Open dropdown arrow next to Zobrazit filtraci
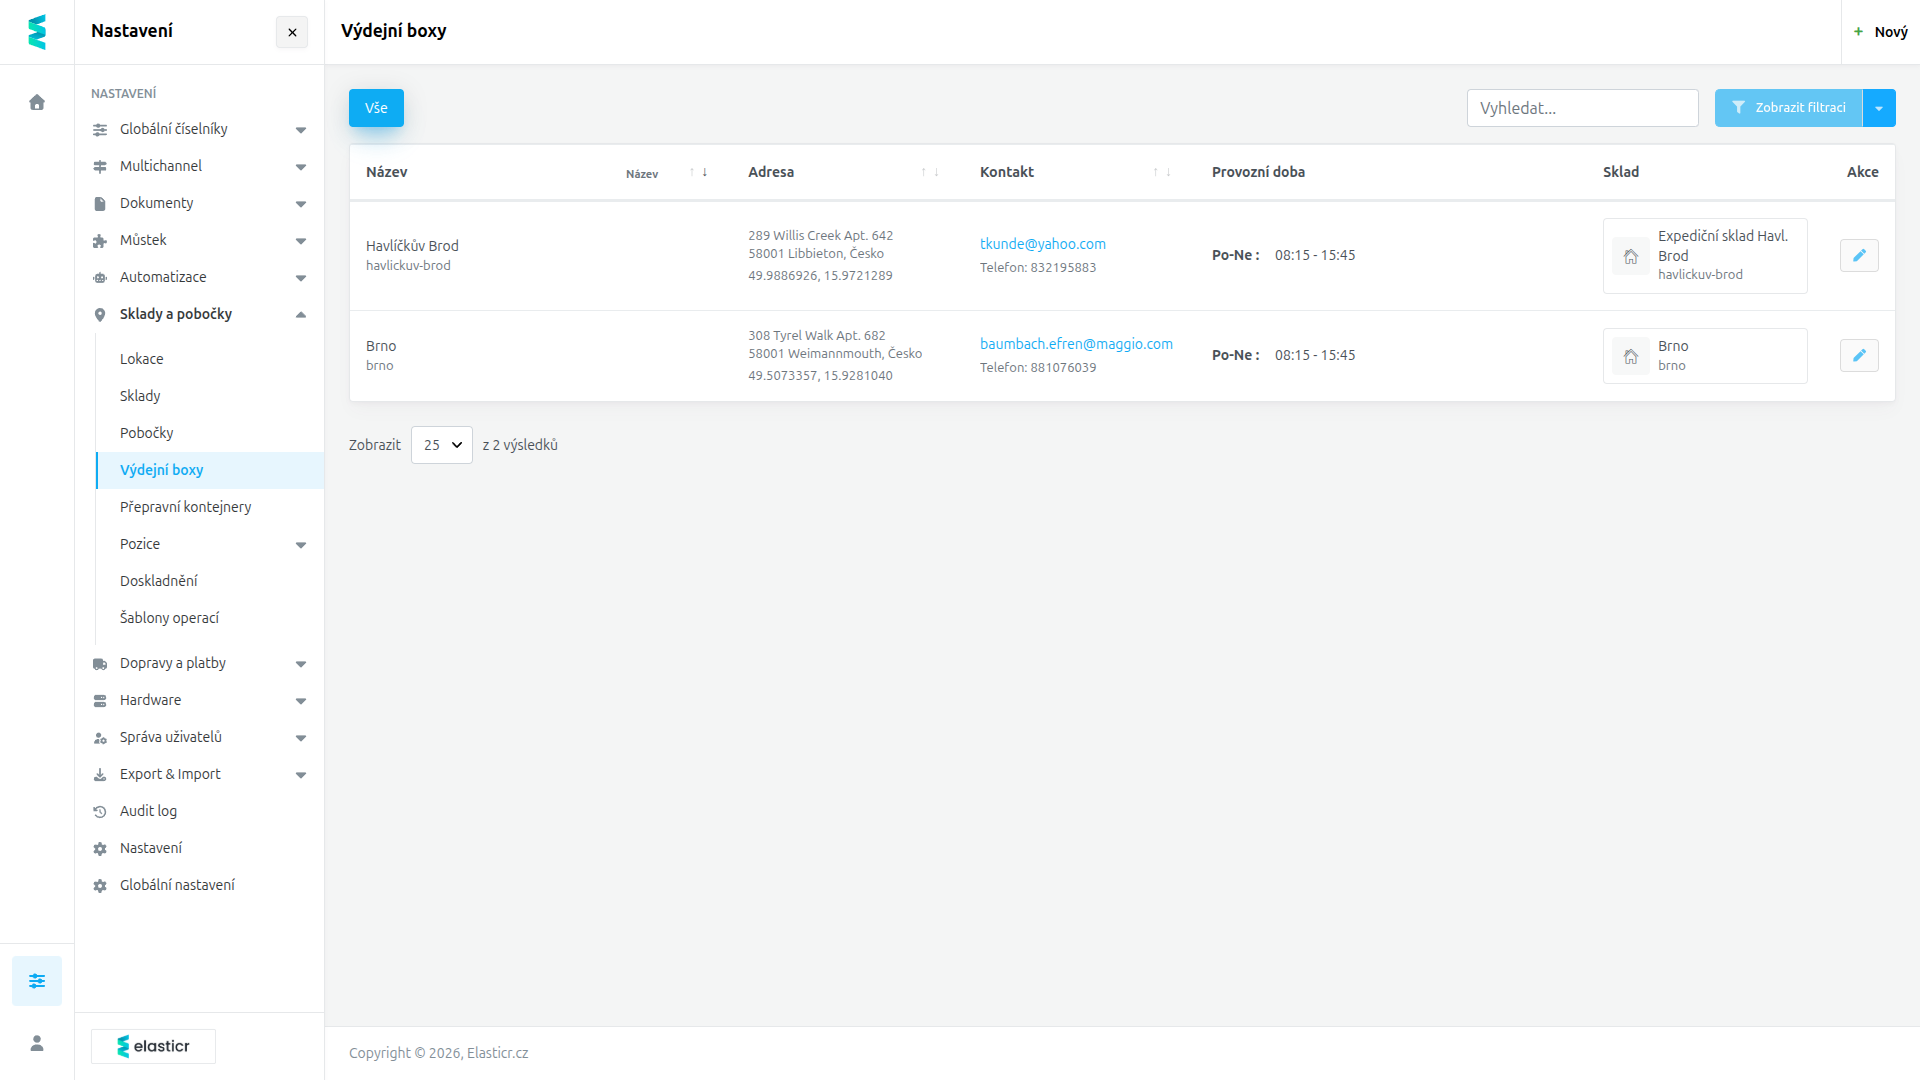 [x=1879, y=108]
